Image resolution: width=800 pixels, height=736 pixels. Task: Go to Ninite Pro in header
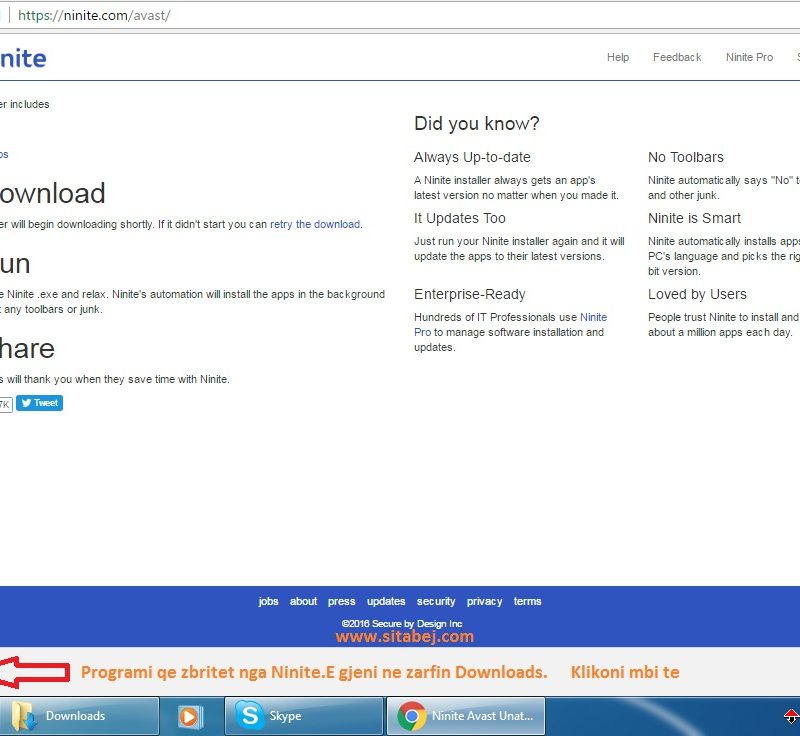tap(749, 57)
